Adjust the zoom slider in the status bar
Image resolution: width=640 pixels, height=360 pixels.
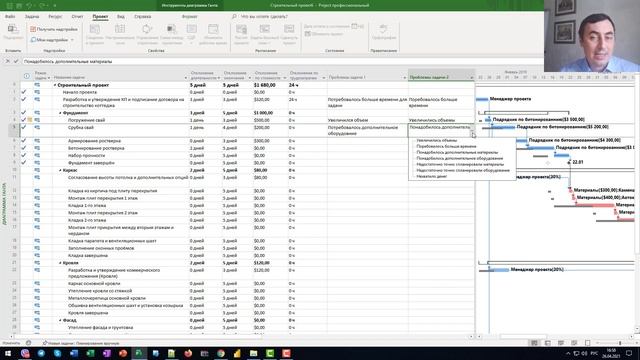620,343
